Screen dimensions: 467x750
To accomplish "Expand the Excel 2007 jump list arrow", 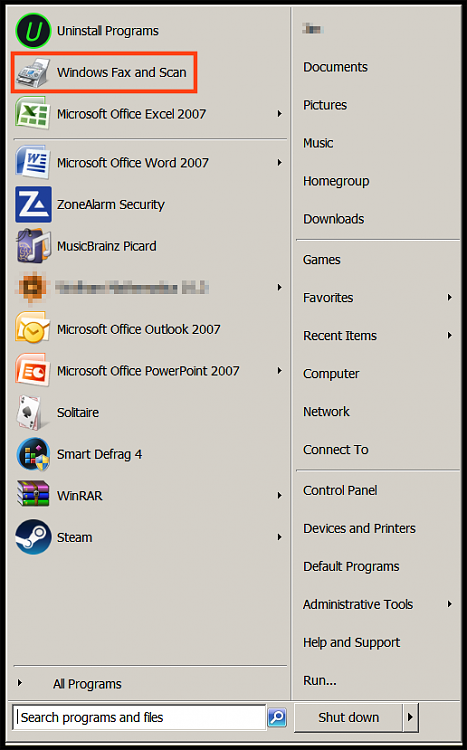I will [279, 114].
